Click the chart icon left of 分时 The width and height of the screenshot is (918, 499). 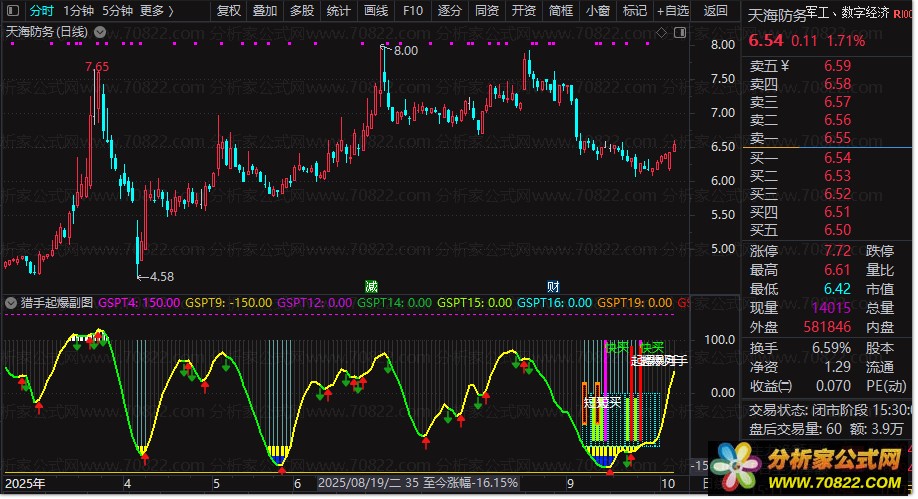tap(14, 11)
